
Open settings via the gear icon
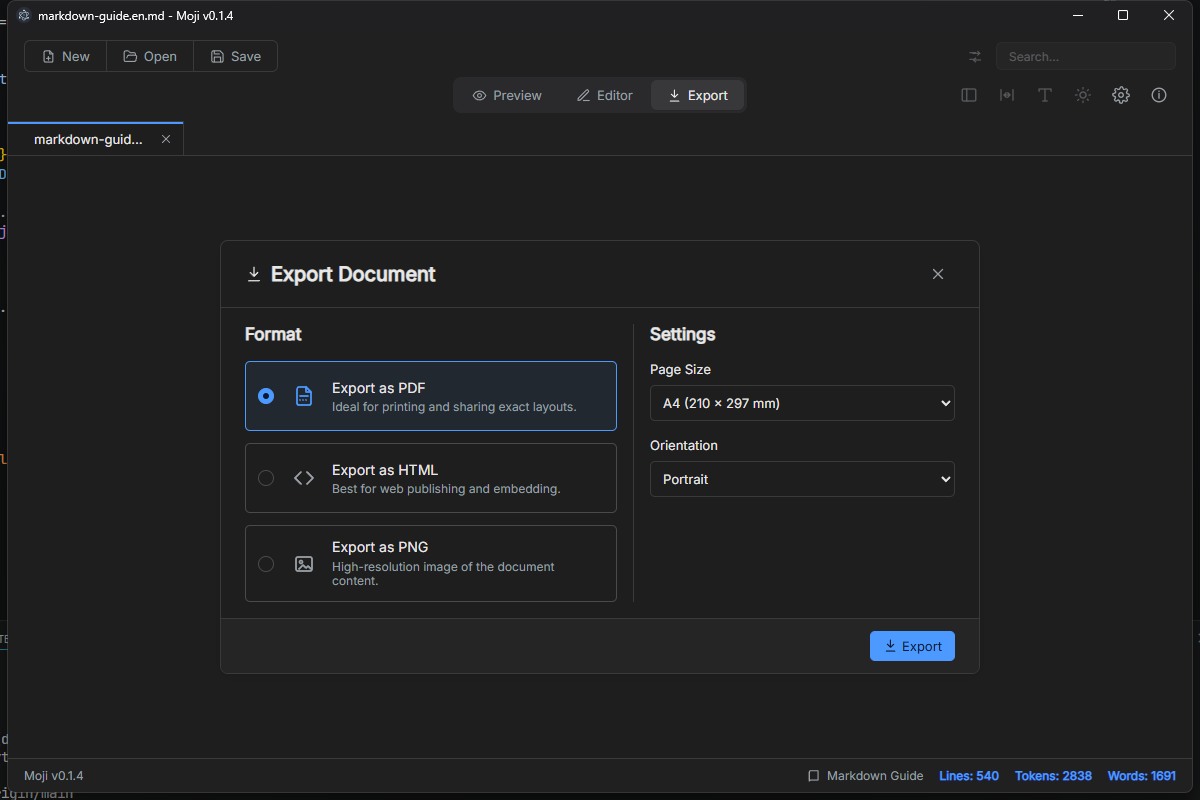pos(1121,95)
